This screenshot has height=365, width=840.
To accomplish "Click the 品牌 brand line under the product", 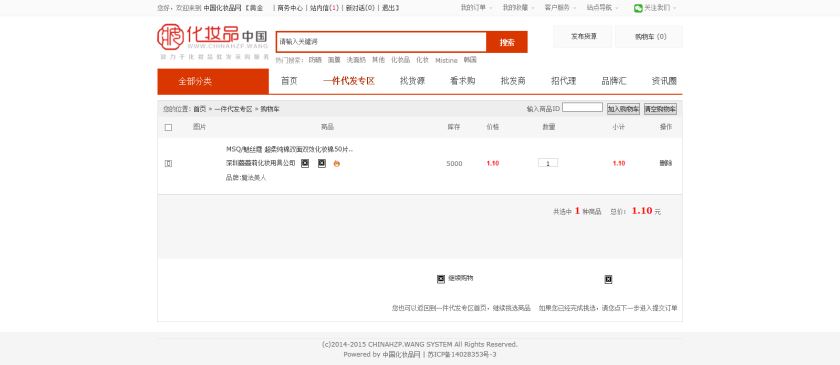I will coord(245,177).
